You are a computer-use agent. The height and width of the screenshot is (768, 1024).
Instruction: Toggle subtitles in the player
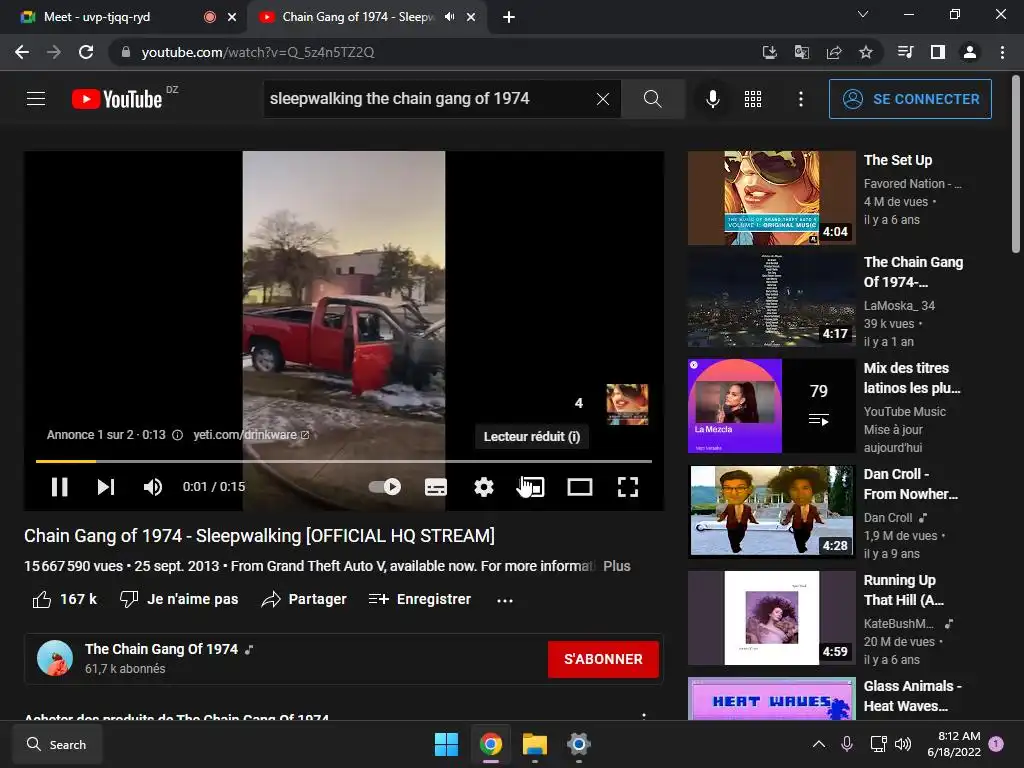tap(436, 487)
